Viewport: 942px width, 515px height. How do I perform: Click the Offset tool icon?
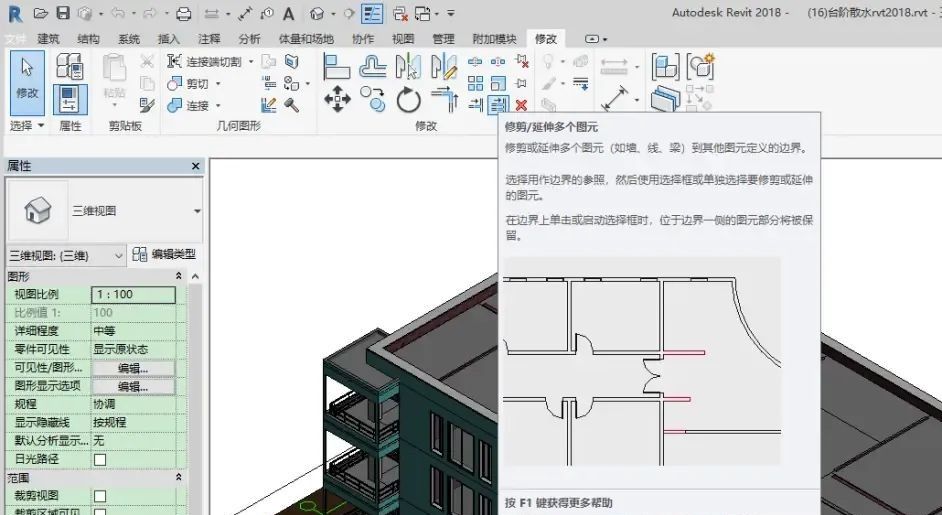click(x=373, y=66)
